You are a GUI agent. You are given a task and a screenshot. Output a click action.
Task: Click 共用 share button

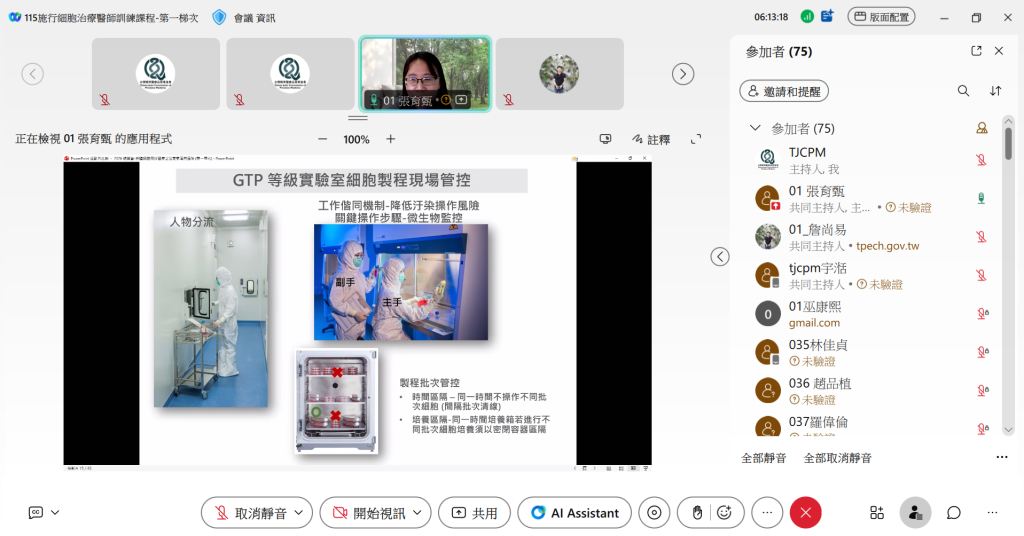[475, 513]
